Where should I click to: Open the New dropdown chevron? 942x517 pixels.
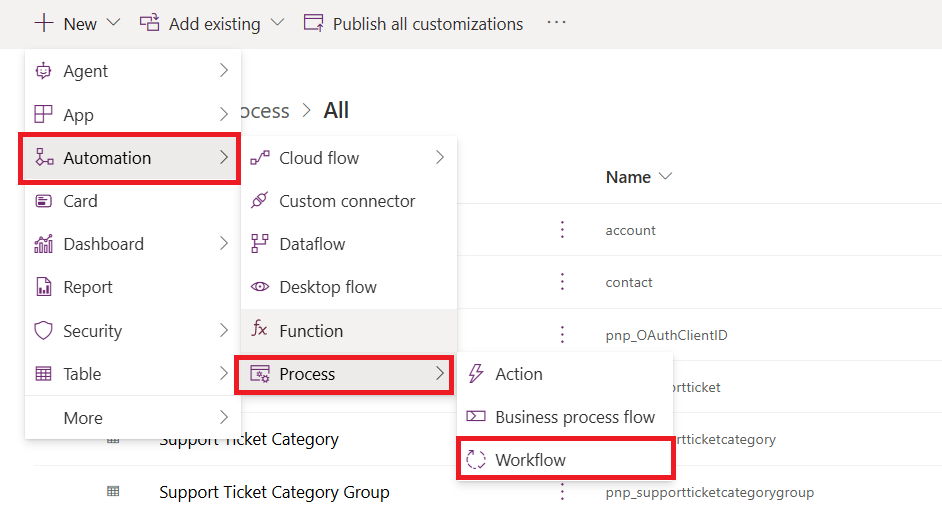click(x=113, y=23)
